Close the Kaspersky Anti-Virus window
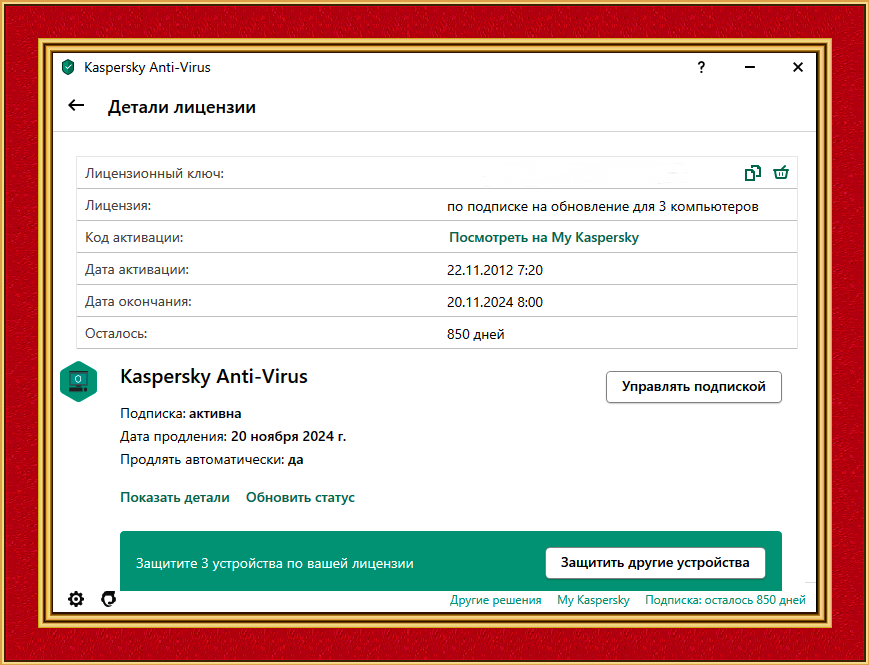 pyautogui.click(x=798, y=67)
